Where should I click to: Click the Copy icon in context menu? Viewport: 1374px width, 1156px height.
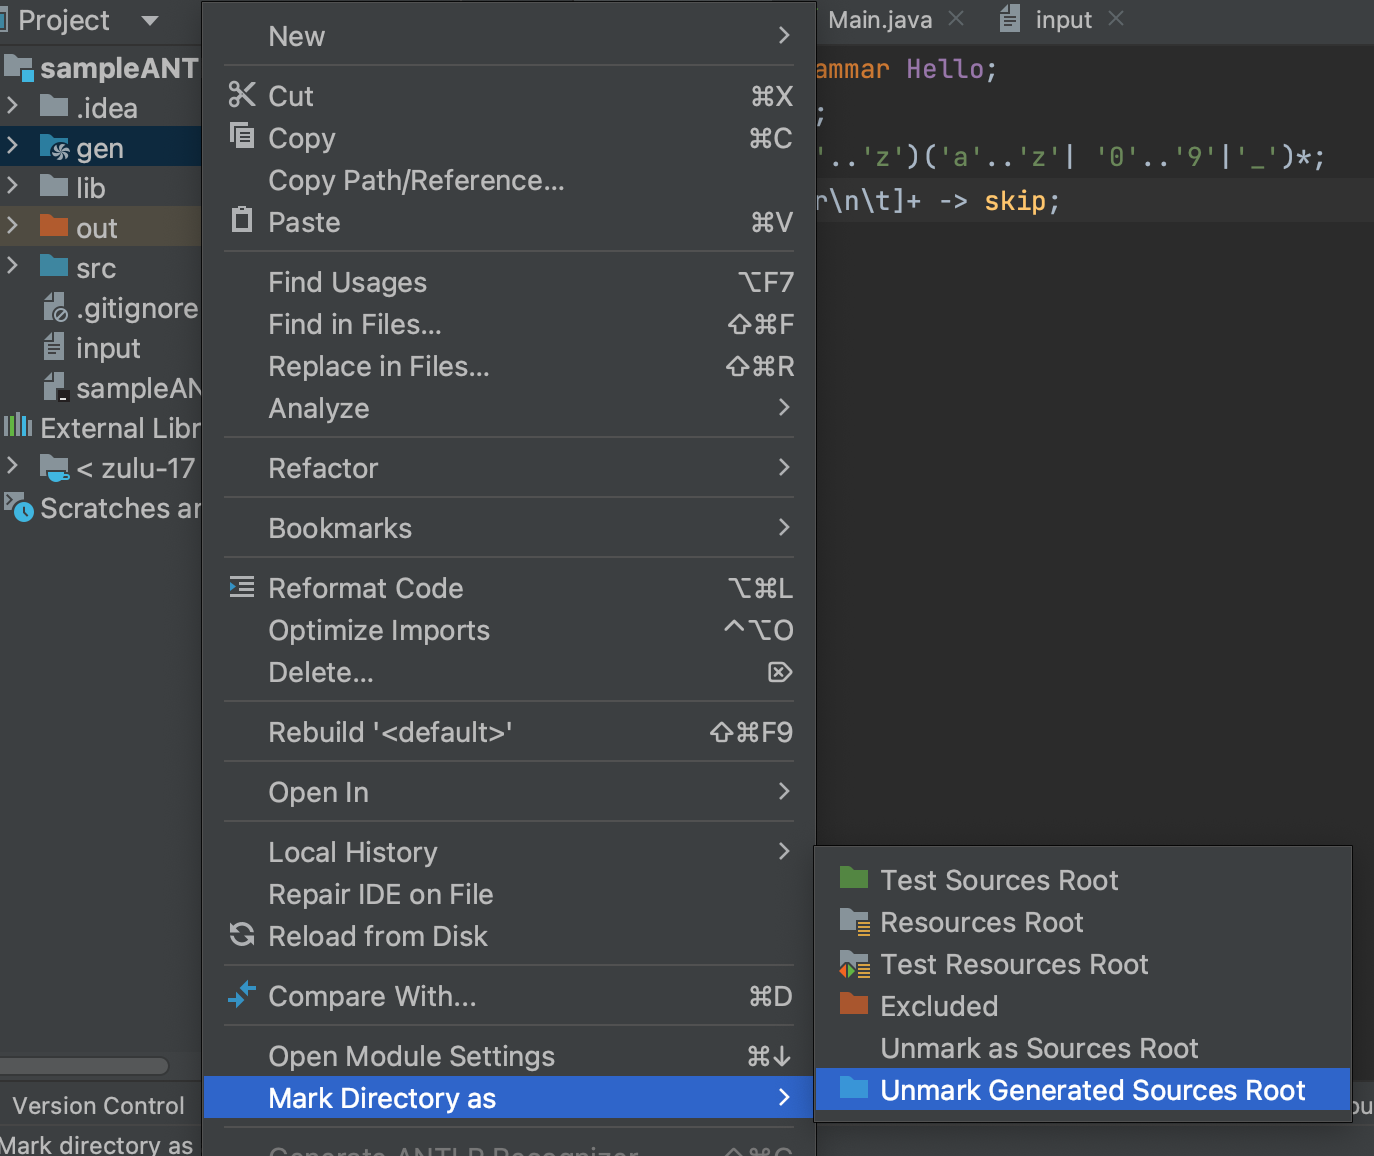point(241,135)
